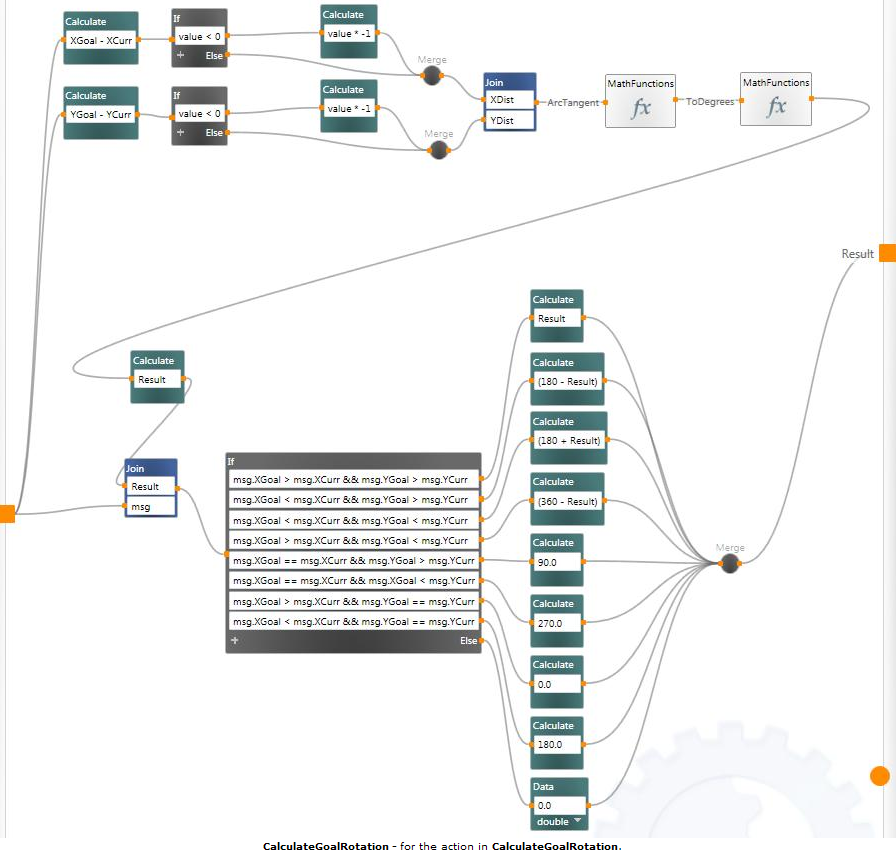Edit the 0.0 value in Calculate block

point(557,684)
